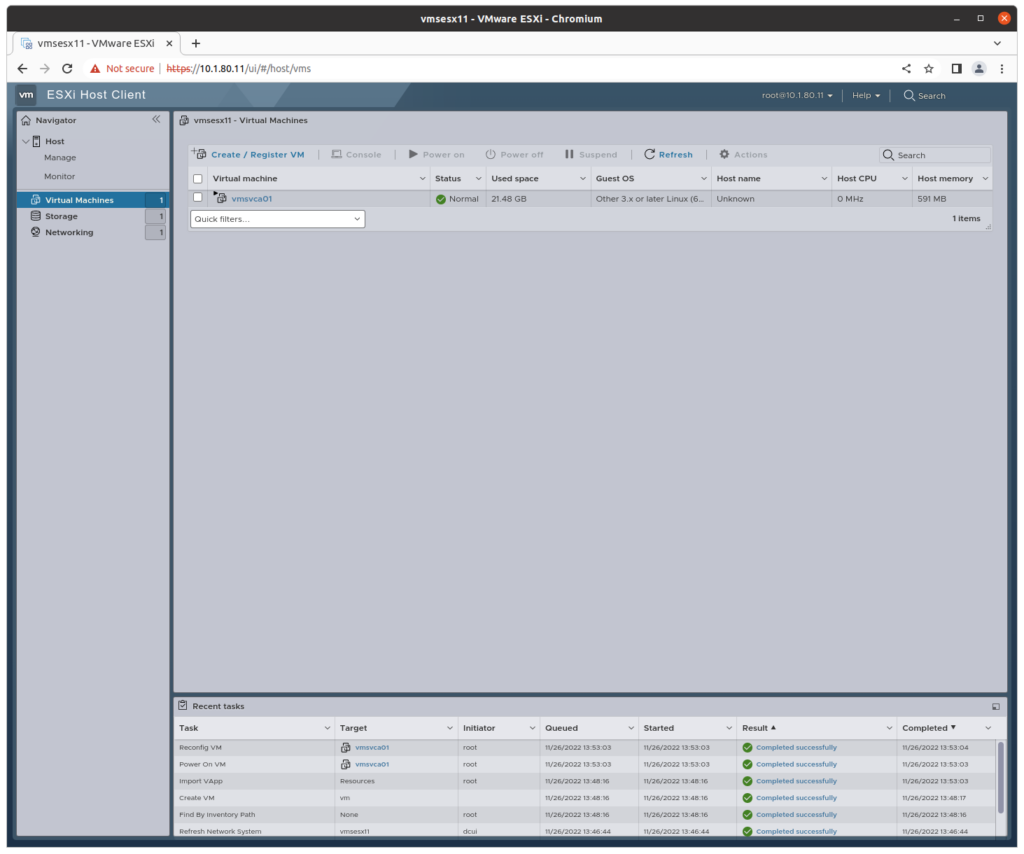This screenshot has width=1024, height=854.
Task: Open Target column options arrow in Recent tasks
Action: pos(449,728)
